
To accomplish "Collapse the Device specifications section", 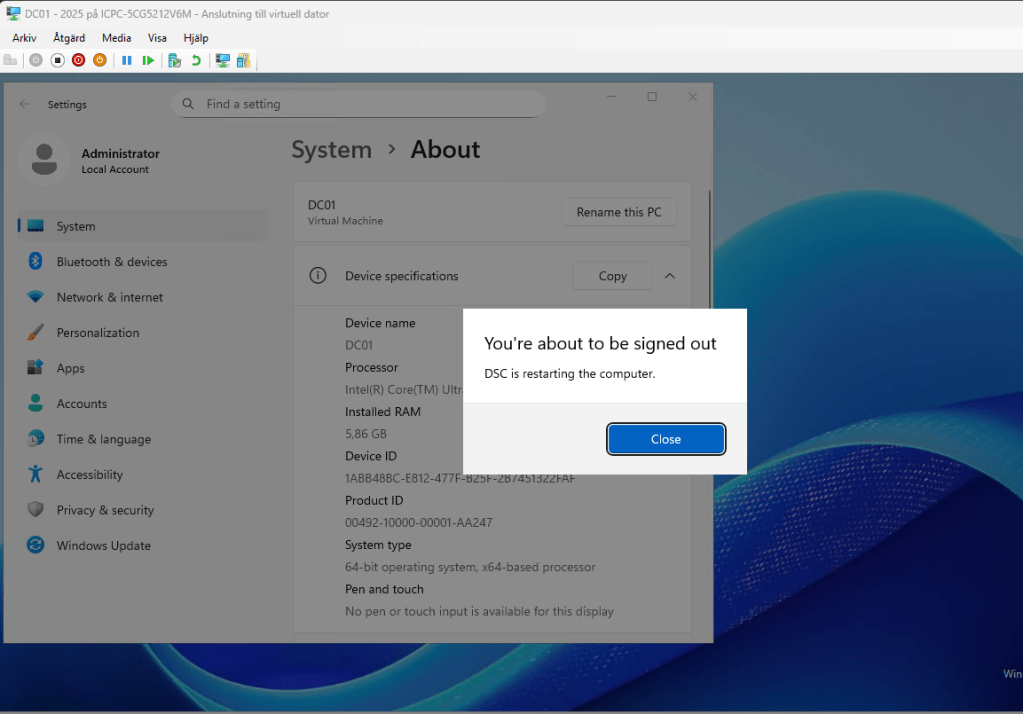I will tap(670, 276).
